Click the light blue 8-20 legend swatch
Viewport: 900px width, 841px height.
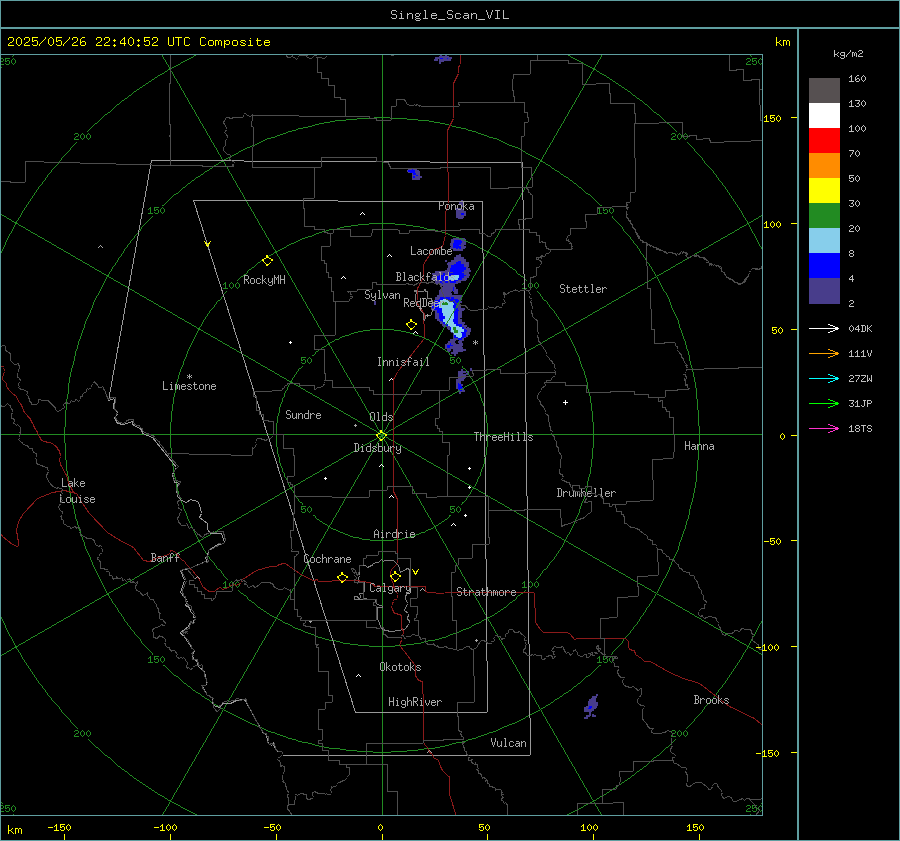824,241
